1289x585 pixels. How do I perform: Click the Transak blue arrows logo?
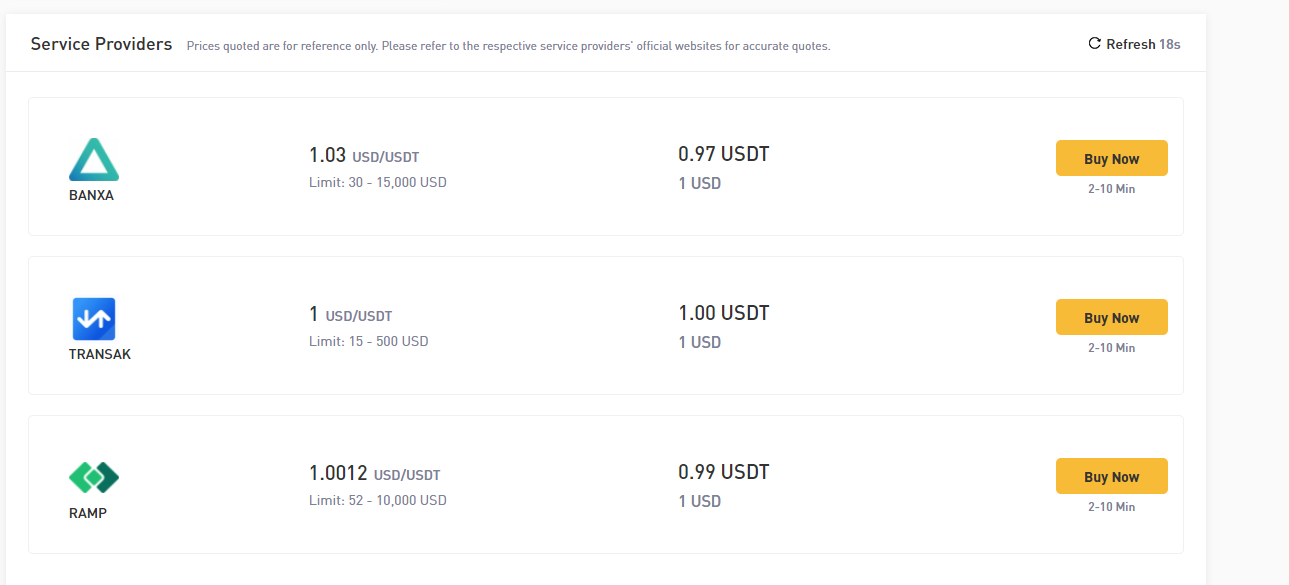pyautogui.click(x=94, y=319)
